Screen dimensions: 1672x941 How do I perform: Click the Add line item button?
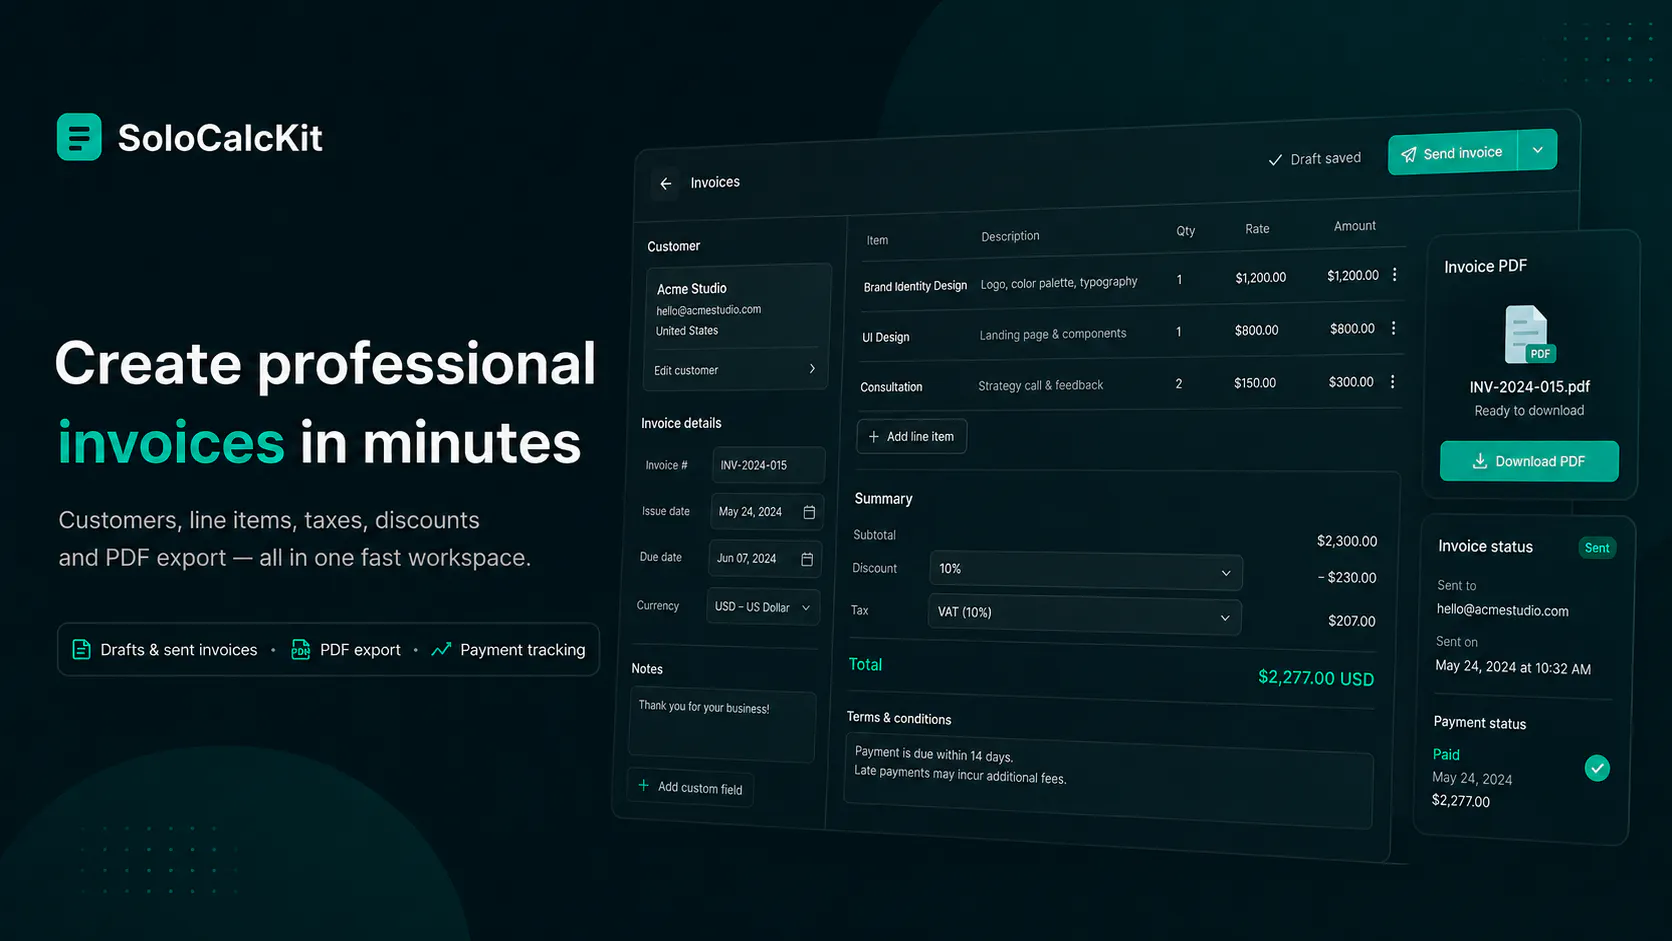click(911, 436)
